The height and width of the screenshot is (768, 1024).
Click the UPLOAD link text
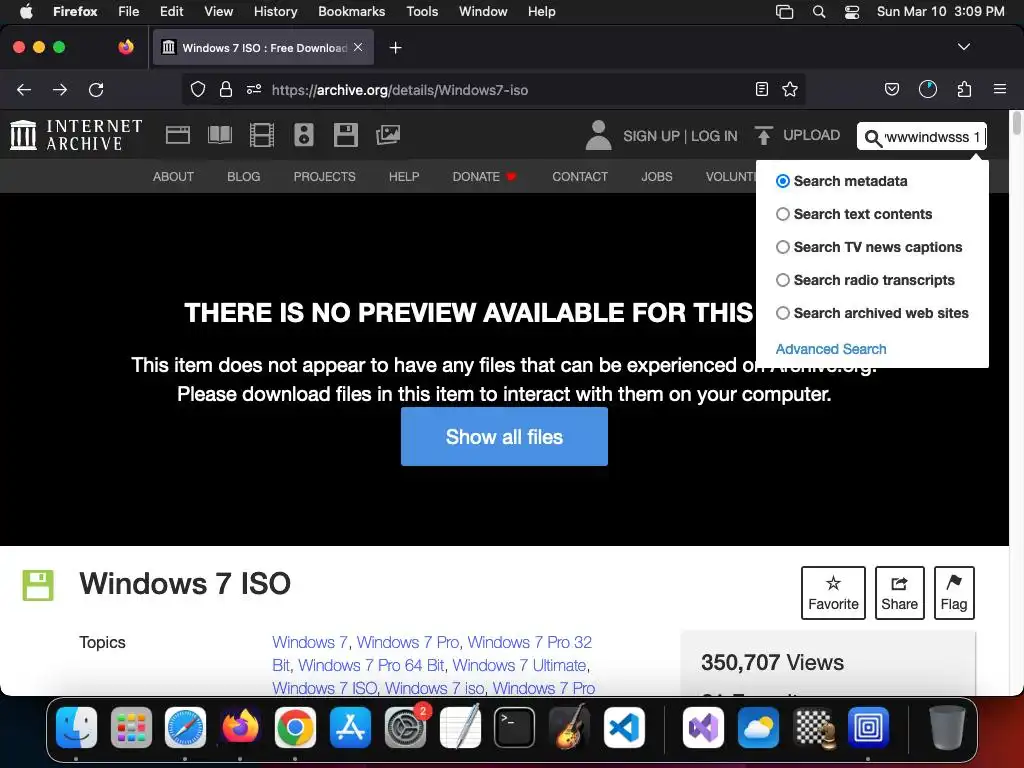tap(811, 135)
